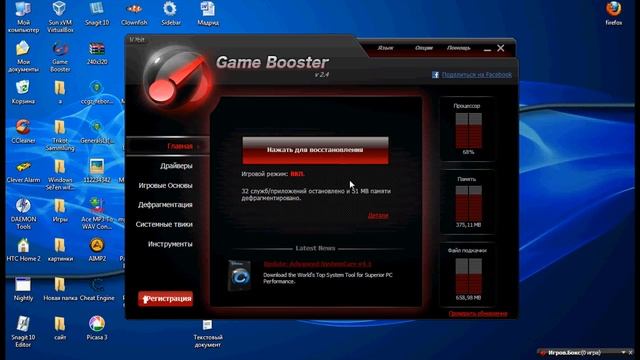This screenshot has height=360, width=640.
Task: Select the сайт folder icon
Action: tap(60, 328)
